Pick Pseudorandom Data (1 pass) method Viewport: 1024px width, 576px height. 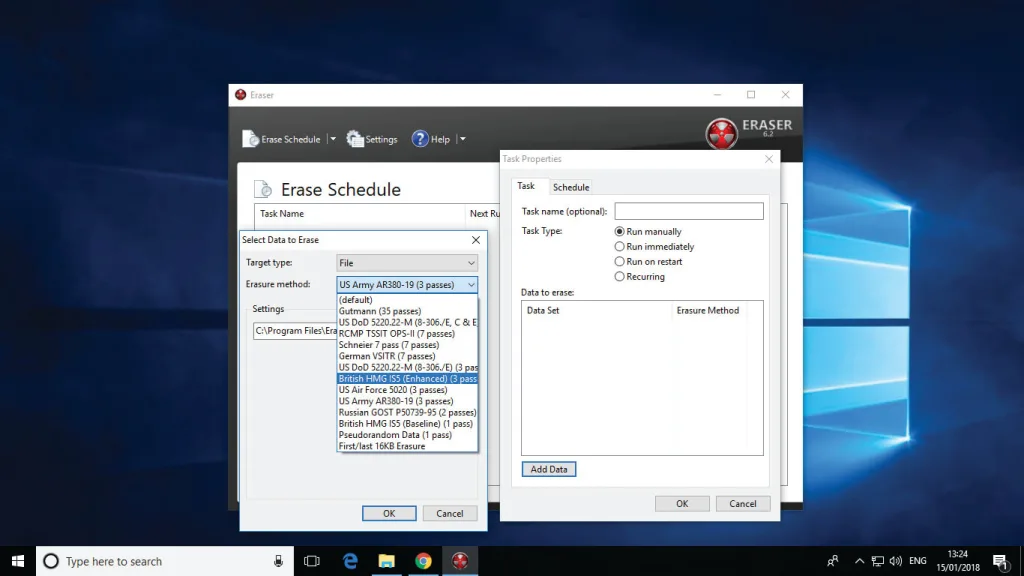tap(408, 434)
